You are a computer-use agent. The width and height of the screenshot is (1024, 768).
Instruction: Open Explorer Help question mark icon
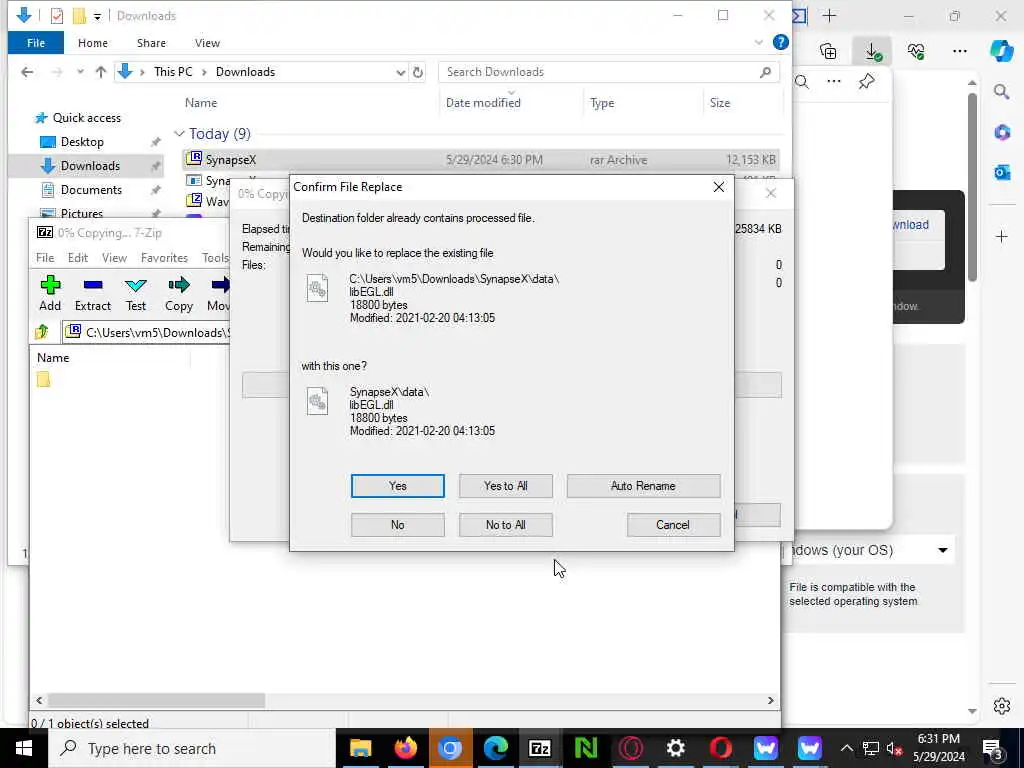pyautogui.click(x=780, y=42)
